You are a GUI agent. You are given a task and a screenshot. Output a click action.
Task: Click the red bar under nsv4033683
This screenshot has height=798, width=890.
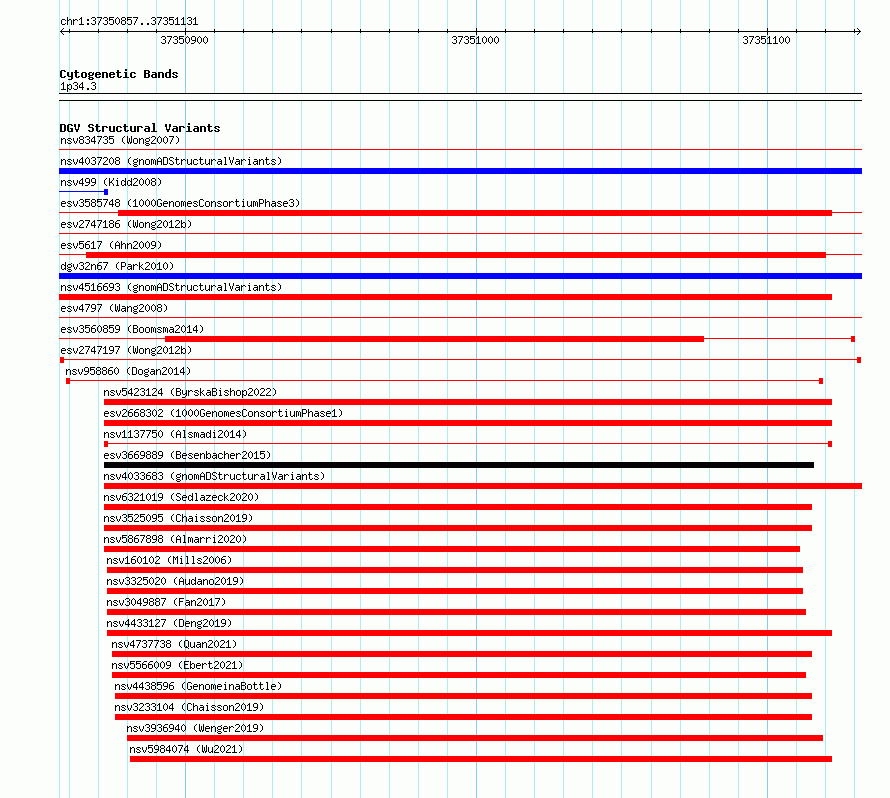(482, 486)
